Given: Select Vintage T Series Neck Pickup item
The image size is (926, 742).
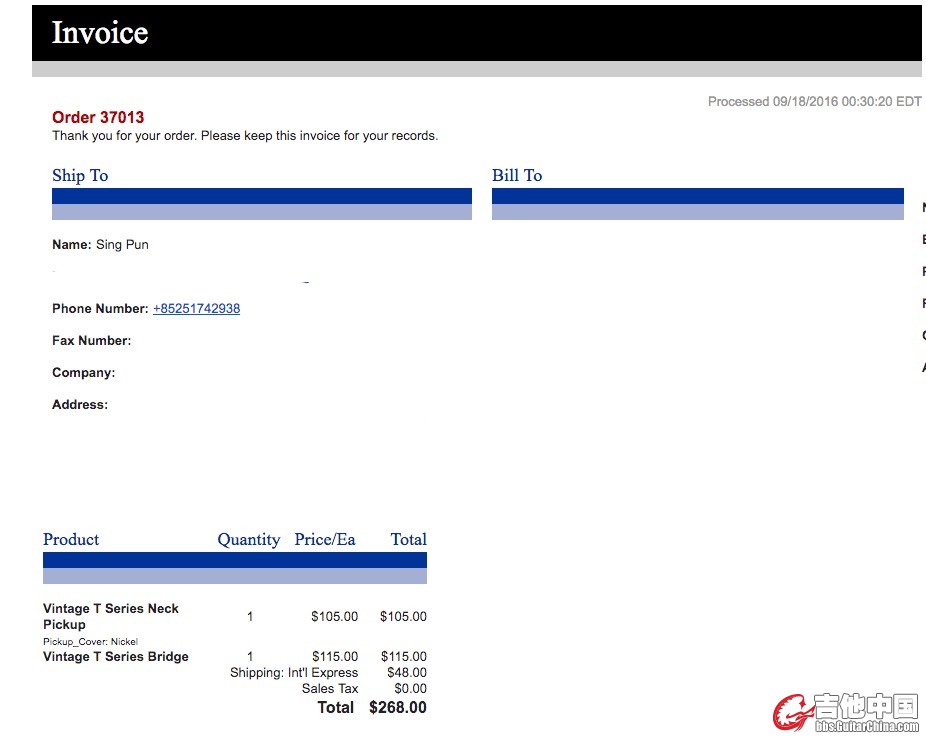Looking at the screenshot, I should [110, 616].
